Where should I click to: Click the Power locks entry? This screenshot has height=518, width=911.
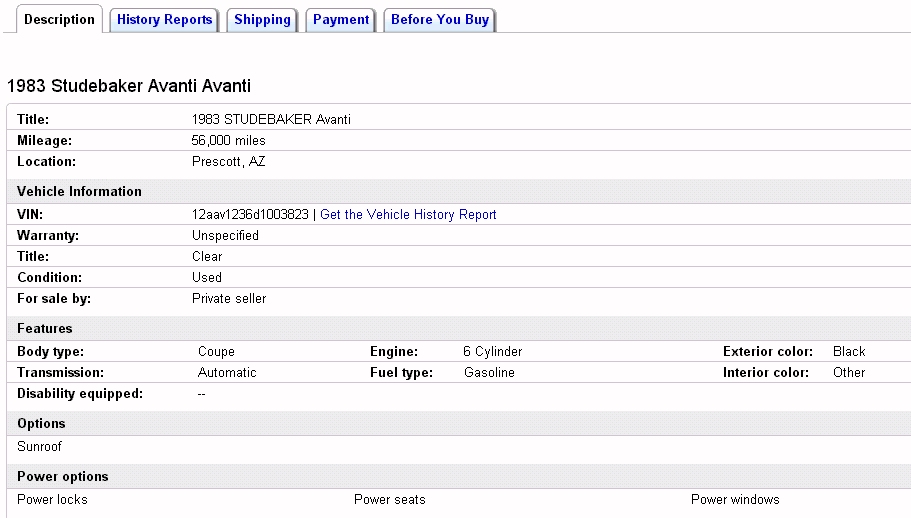click(x=52, y=500)
